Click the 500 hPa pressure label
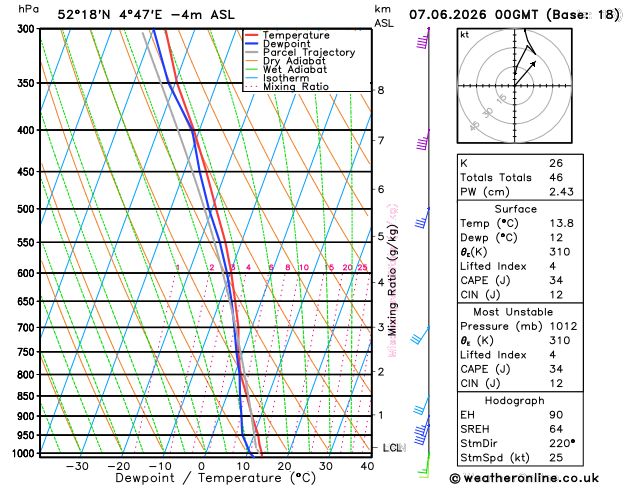The height and width of the screenshot is (486, 629). coord(28,209)
